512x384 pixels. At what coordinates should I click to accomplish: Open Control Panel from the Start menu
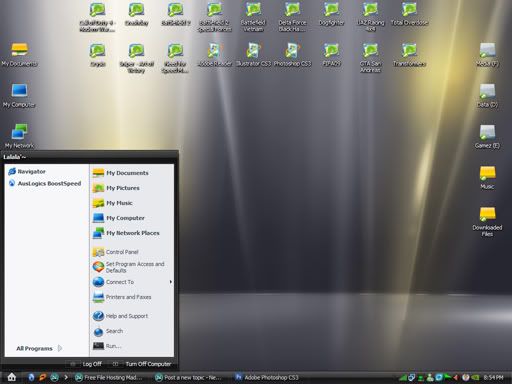[132, 252]
